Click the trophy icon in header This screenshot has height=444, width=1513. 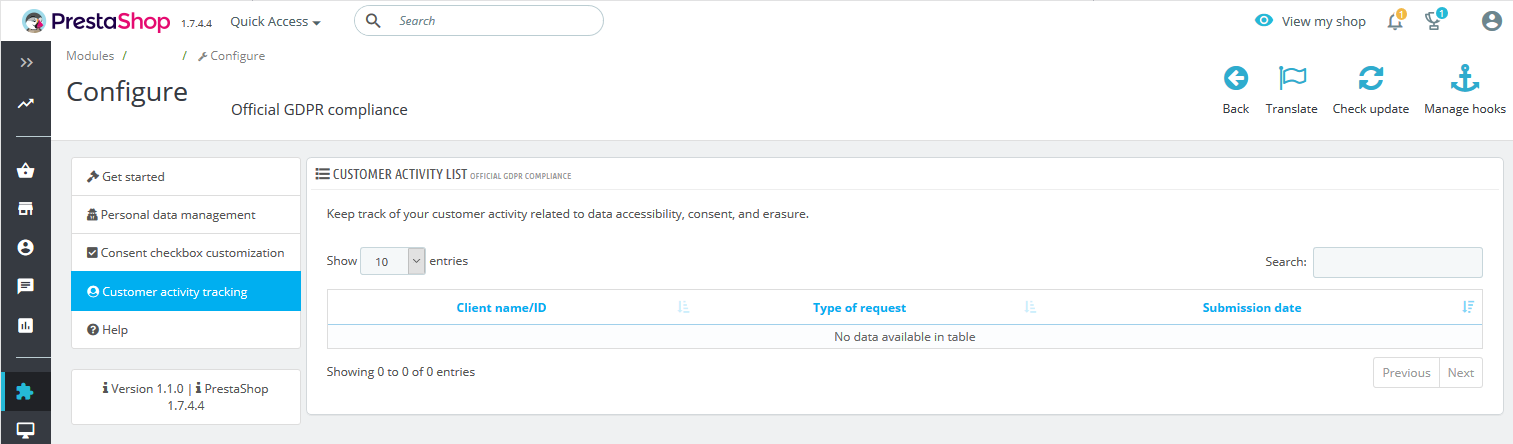1434,21
